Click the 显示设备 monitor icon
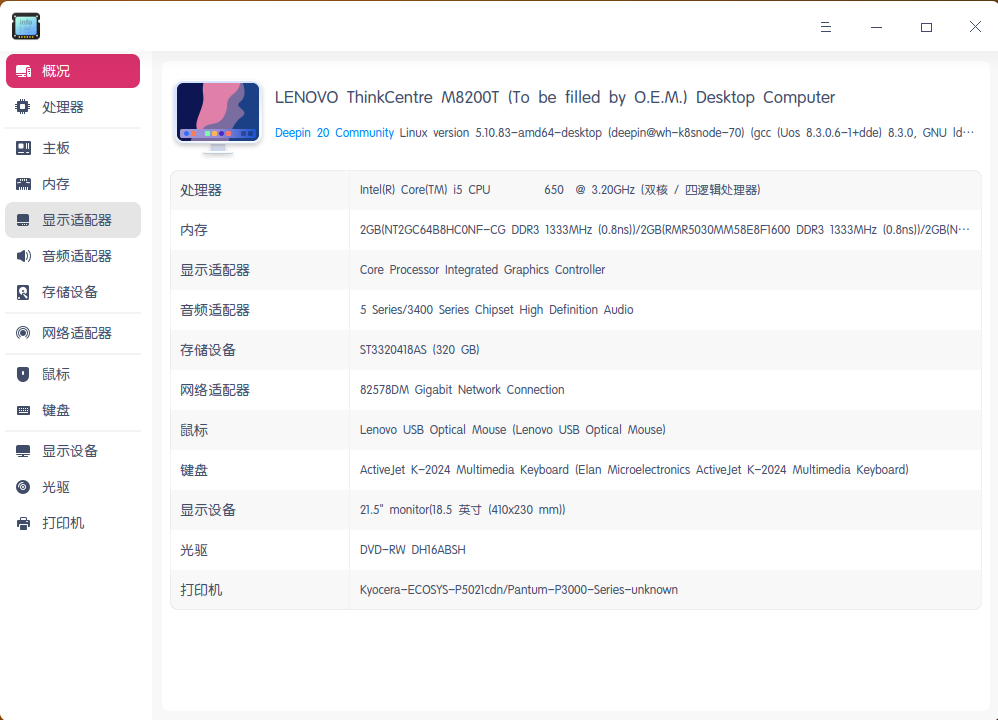This screenshot has height=720, width=998. (x=22, y=451)
